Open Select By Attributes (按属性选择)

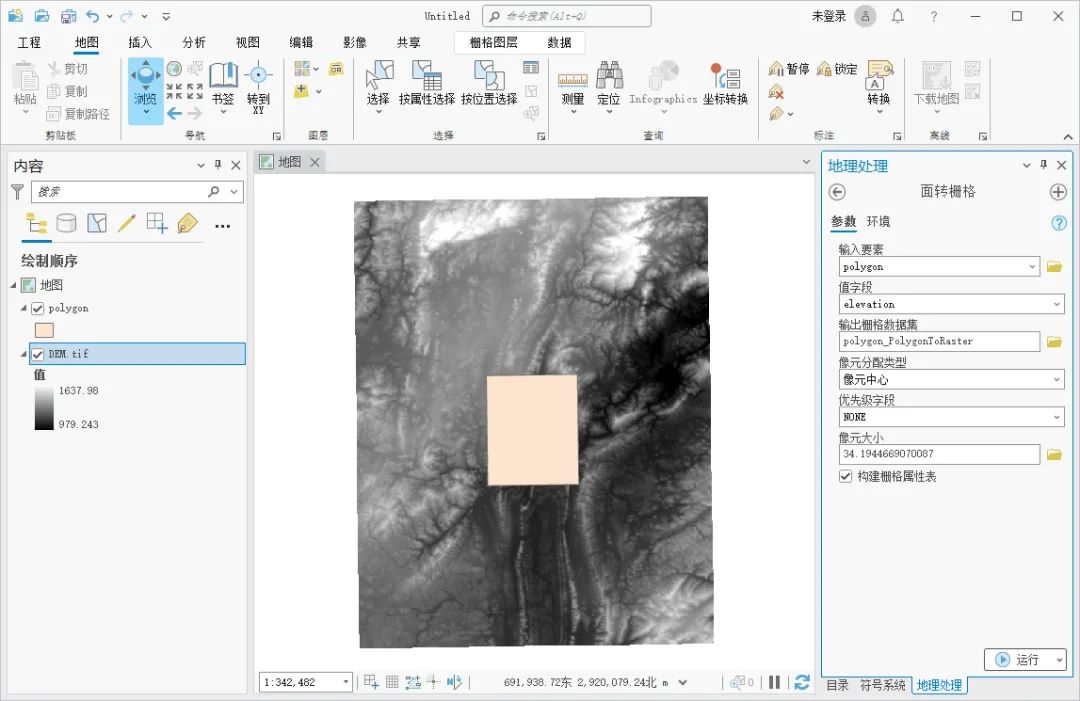427,83
